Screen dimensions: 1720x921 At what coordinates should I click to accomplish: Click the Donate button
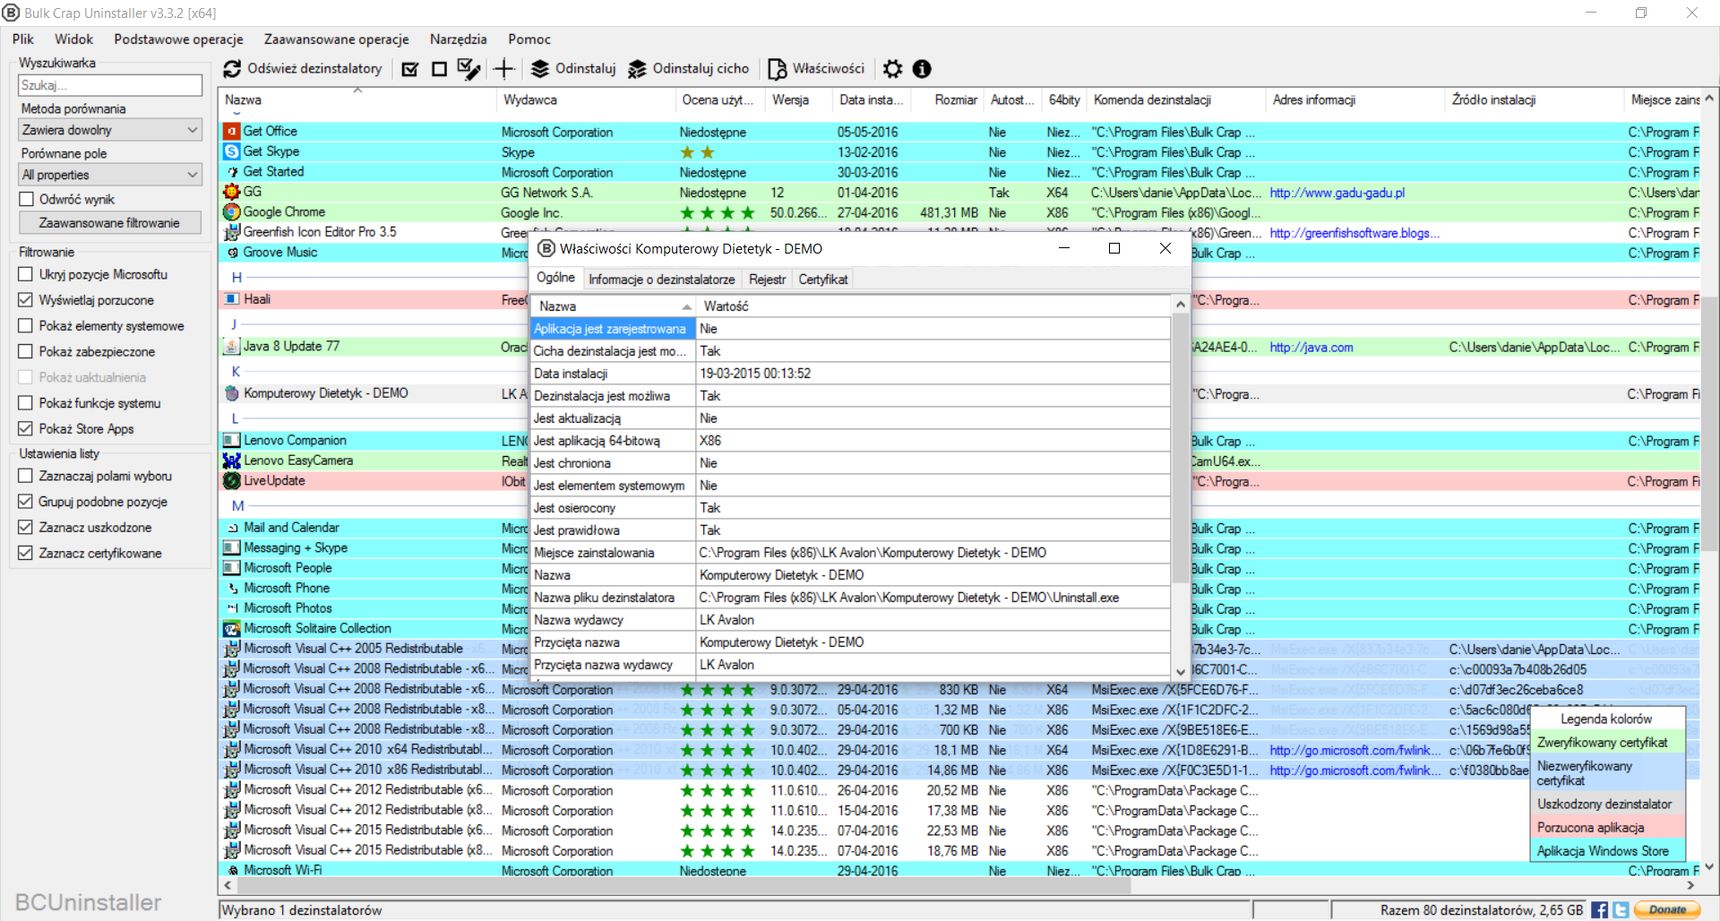click(1667, 910)
